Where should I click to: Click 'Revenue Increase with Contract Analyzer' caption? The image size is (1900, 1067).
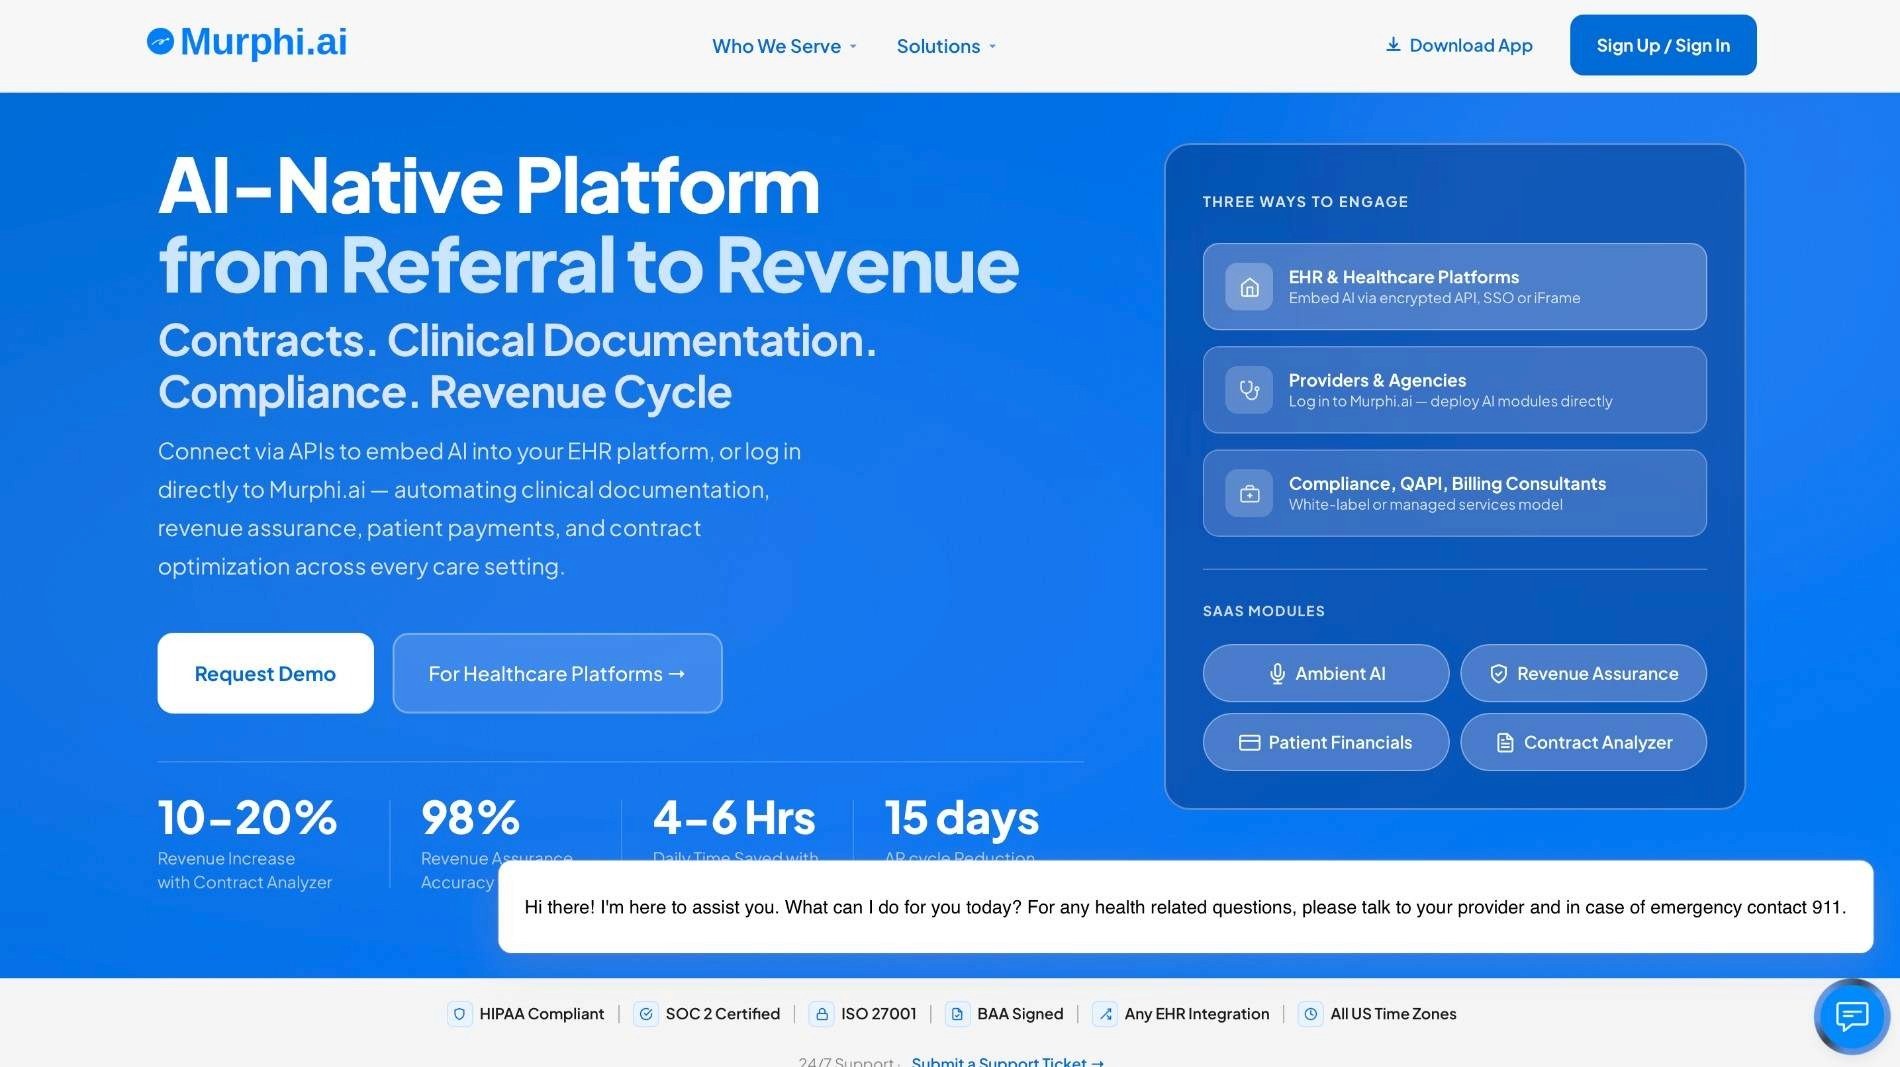(245, 871)
